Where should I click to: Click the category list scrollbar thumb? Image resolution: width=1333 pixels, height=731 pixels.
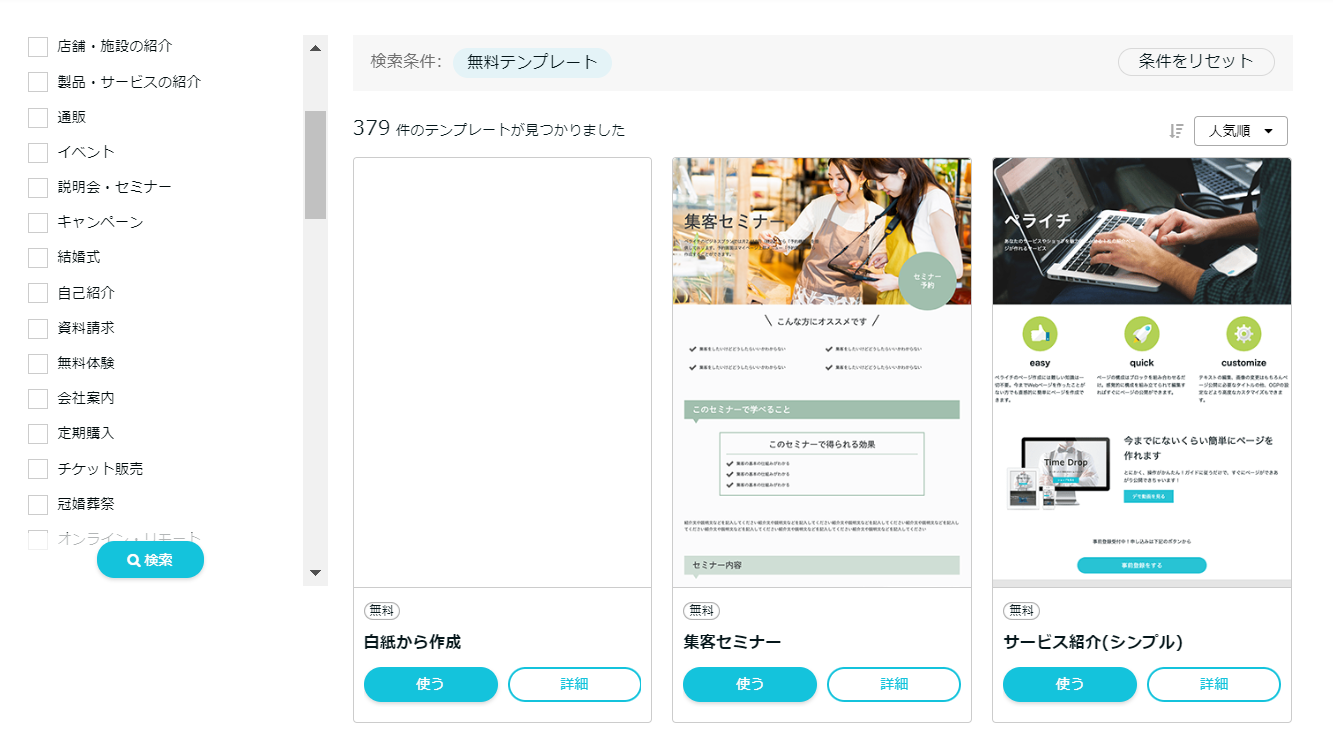315,165
